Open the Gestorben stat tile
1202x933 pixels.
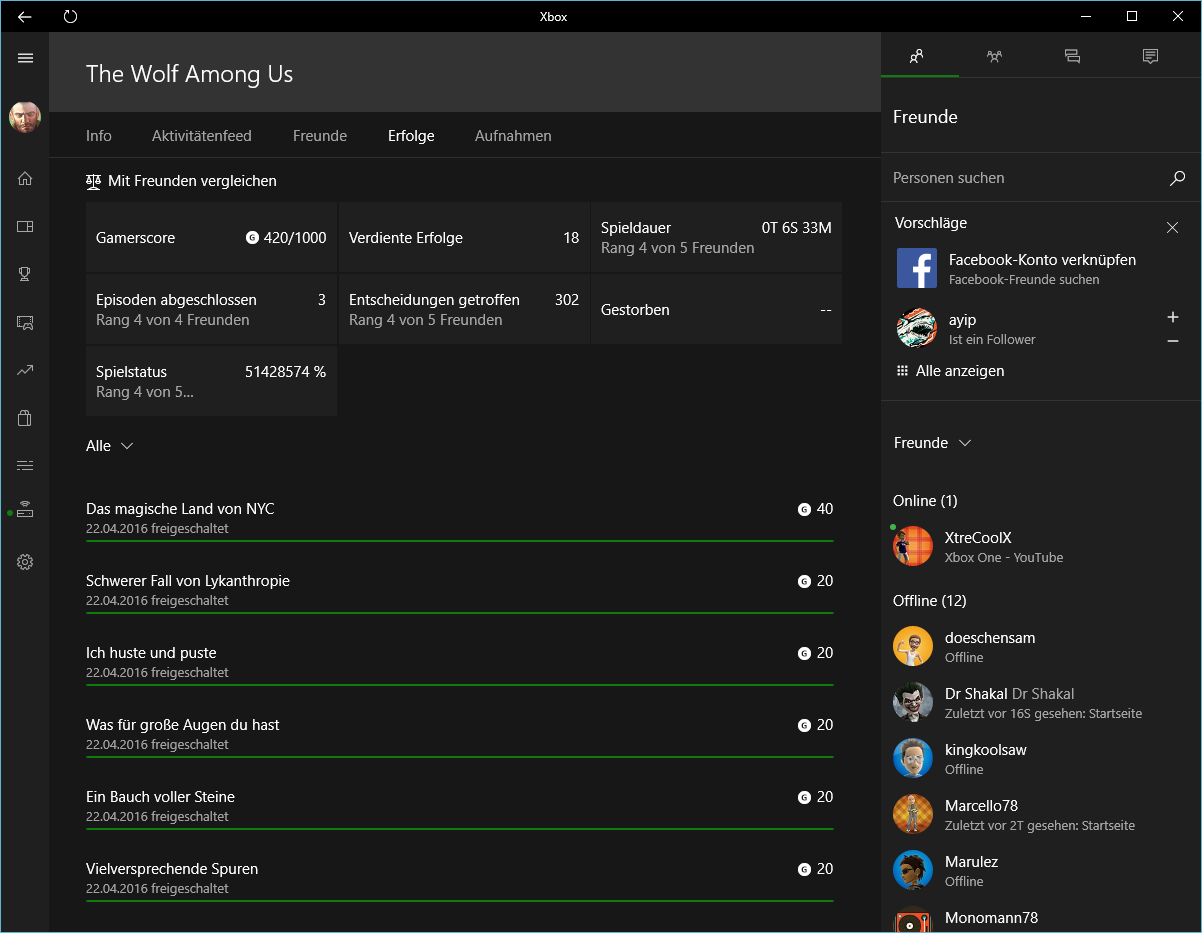coord(716,310)
